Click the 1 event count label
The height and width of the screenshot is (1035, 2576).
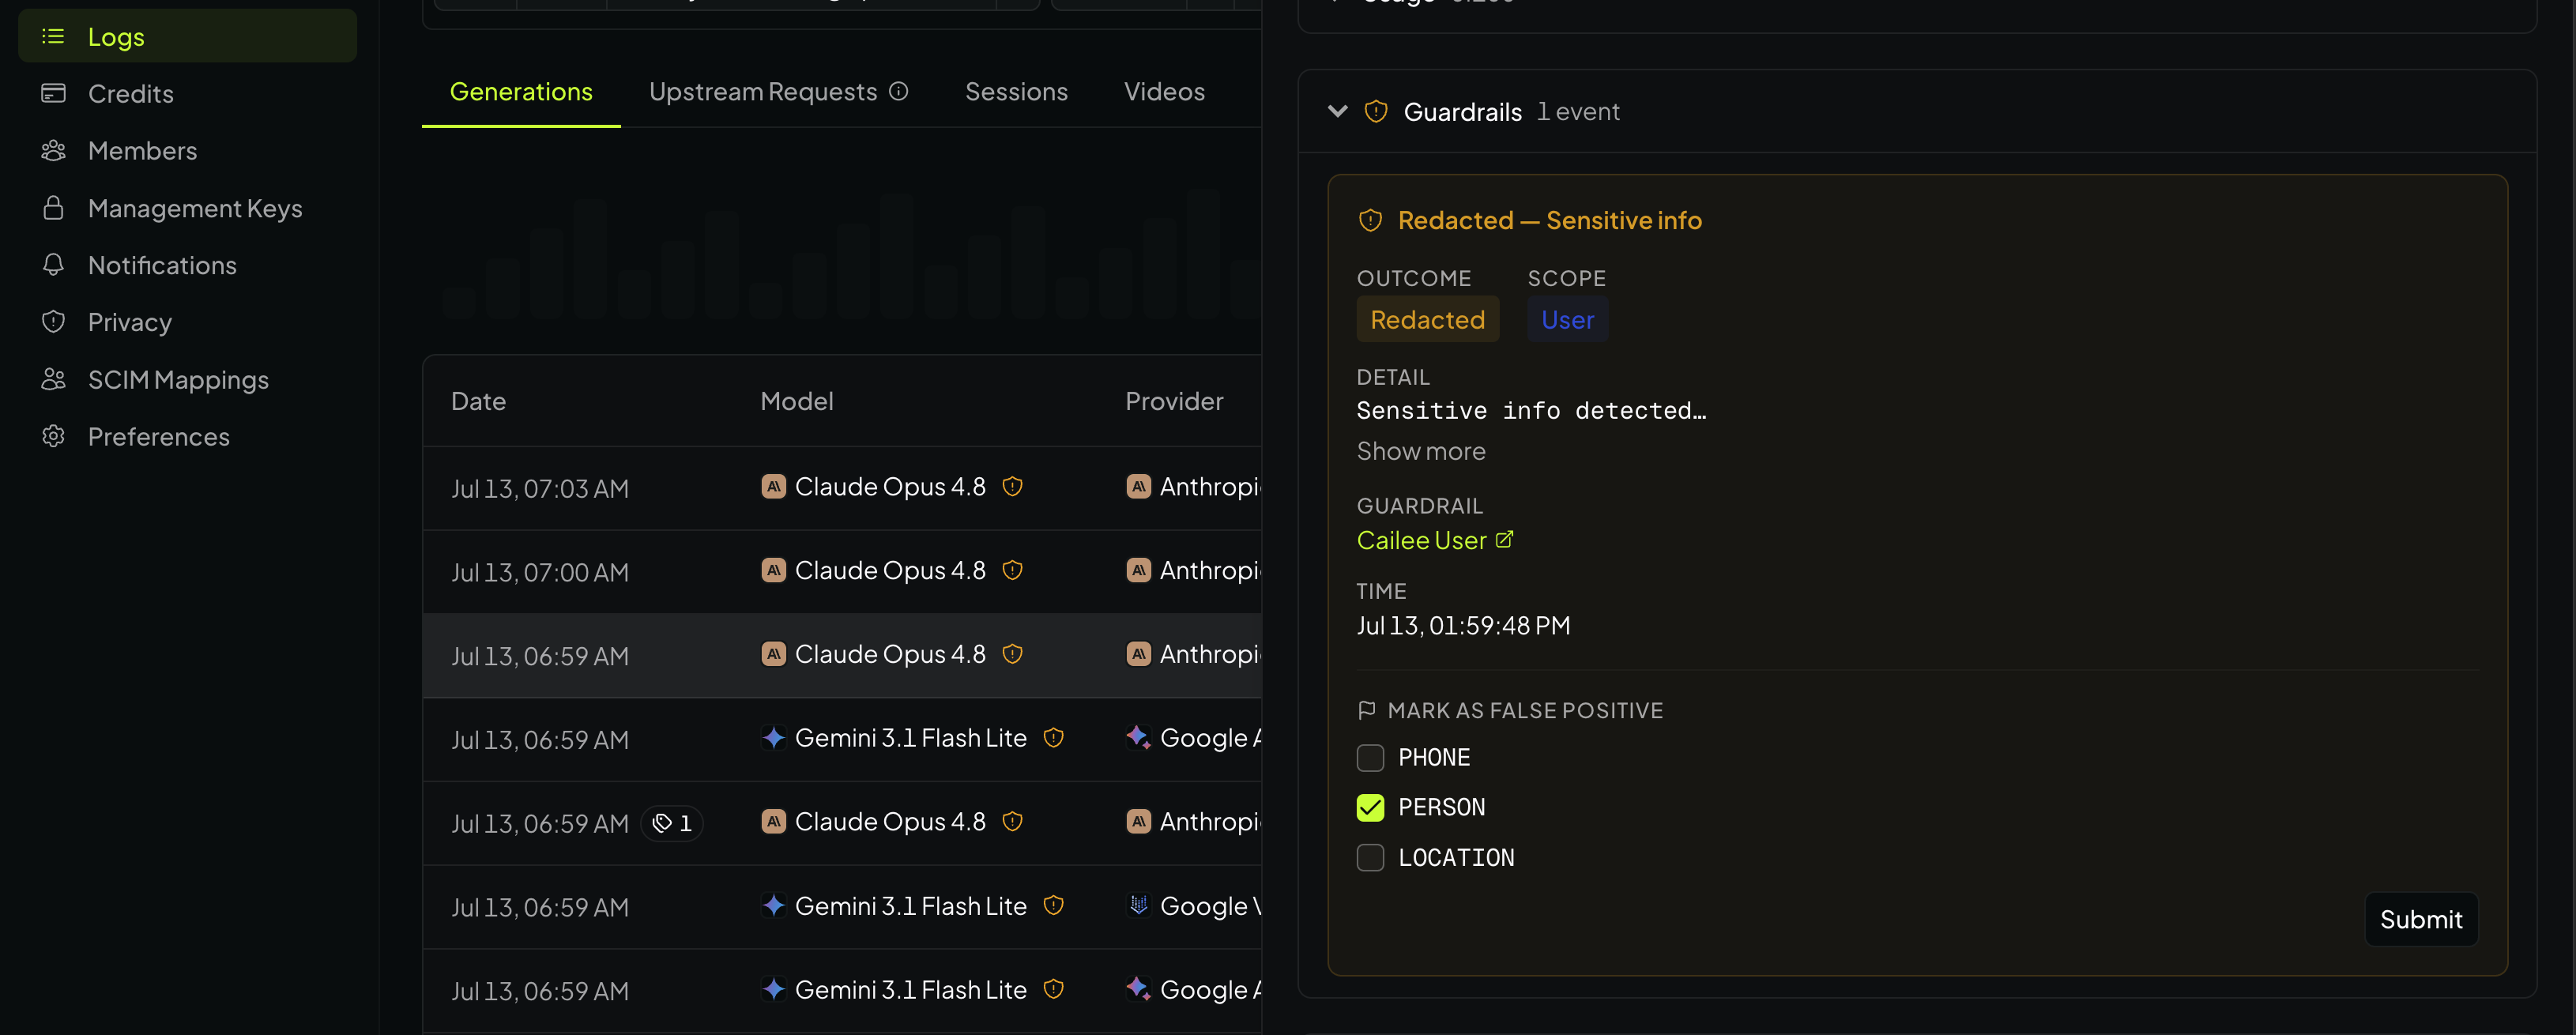point(1578,112)
